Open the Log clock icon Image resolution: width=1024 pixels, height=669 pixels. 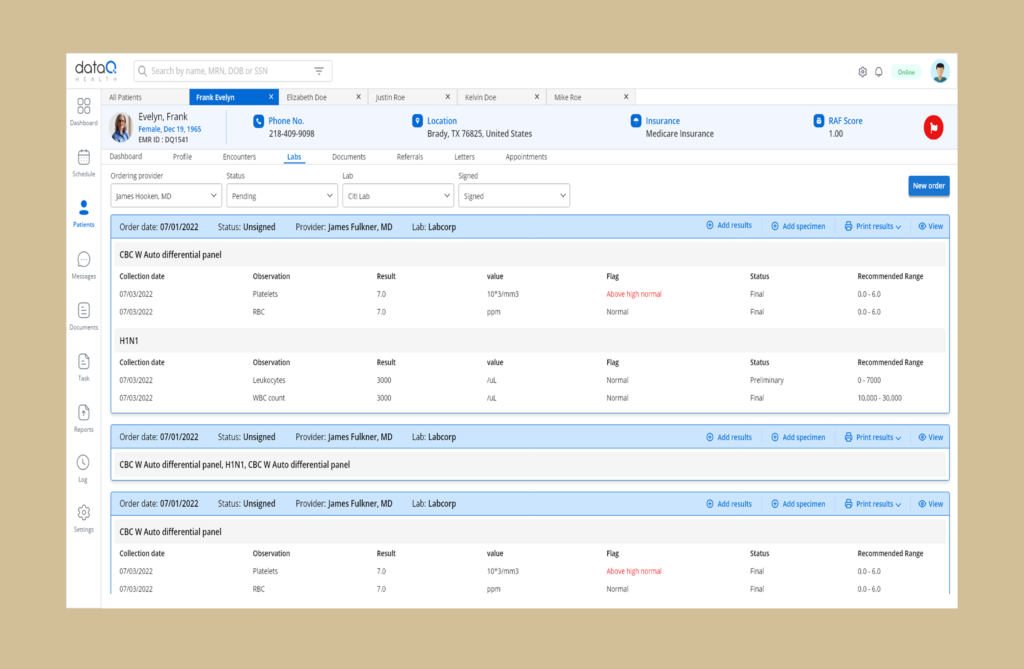84,463
